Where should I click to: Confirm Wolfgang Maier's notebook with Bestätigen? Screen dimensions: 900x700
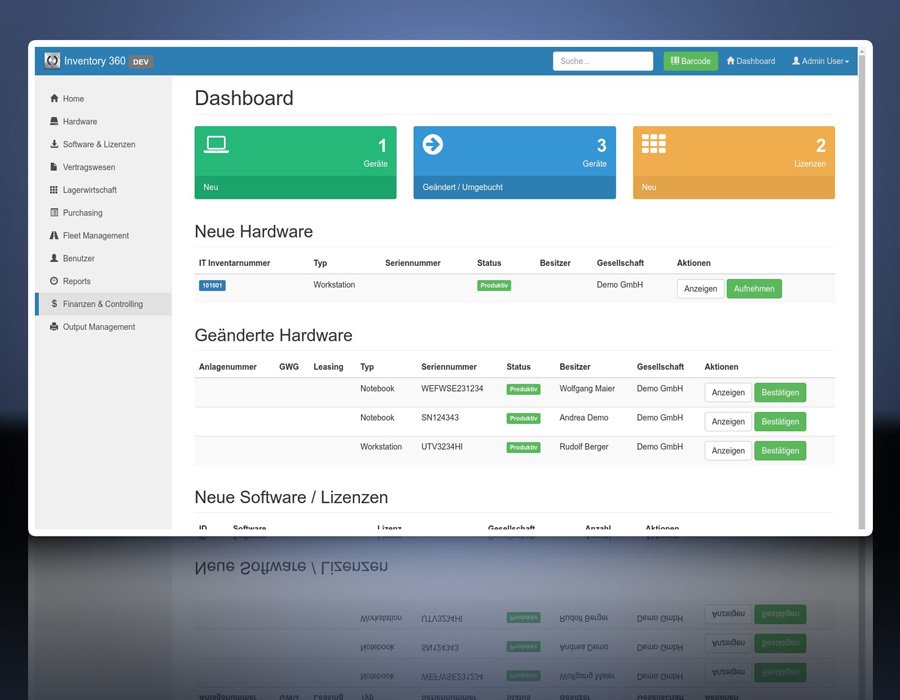coord(780,392)
